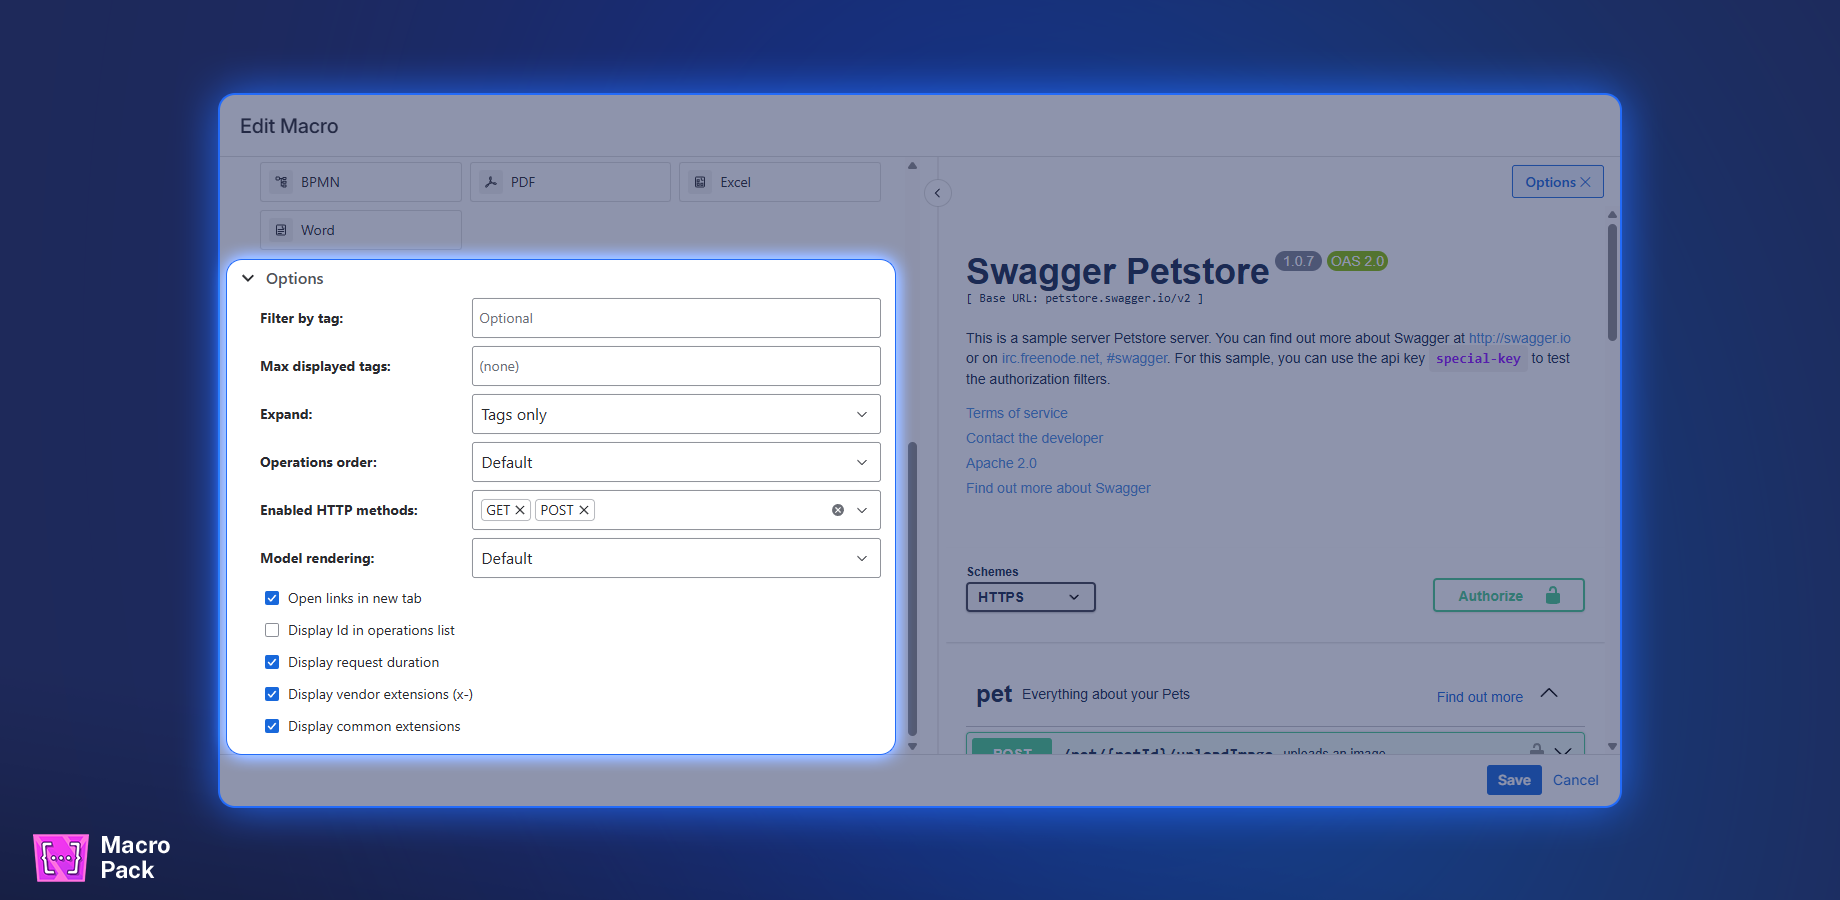Viewport: 1840px width, 900px height.
Task: Click the Edit Macro dialog title
Action: (x=289, y=126)
